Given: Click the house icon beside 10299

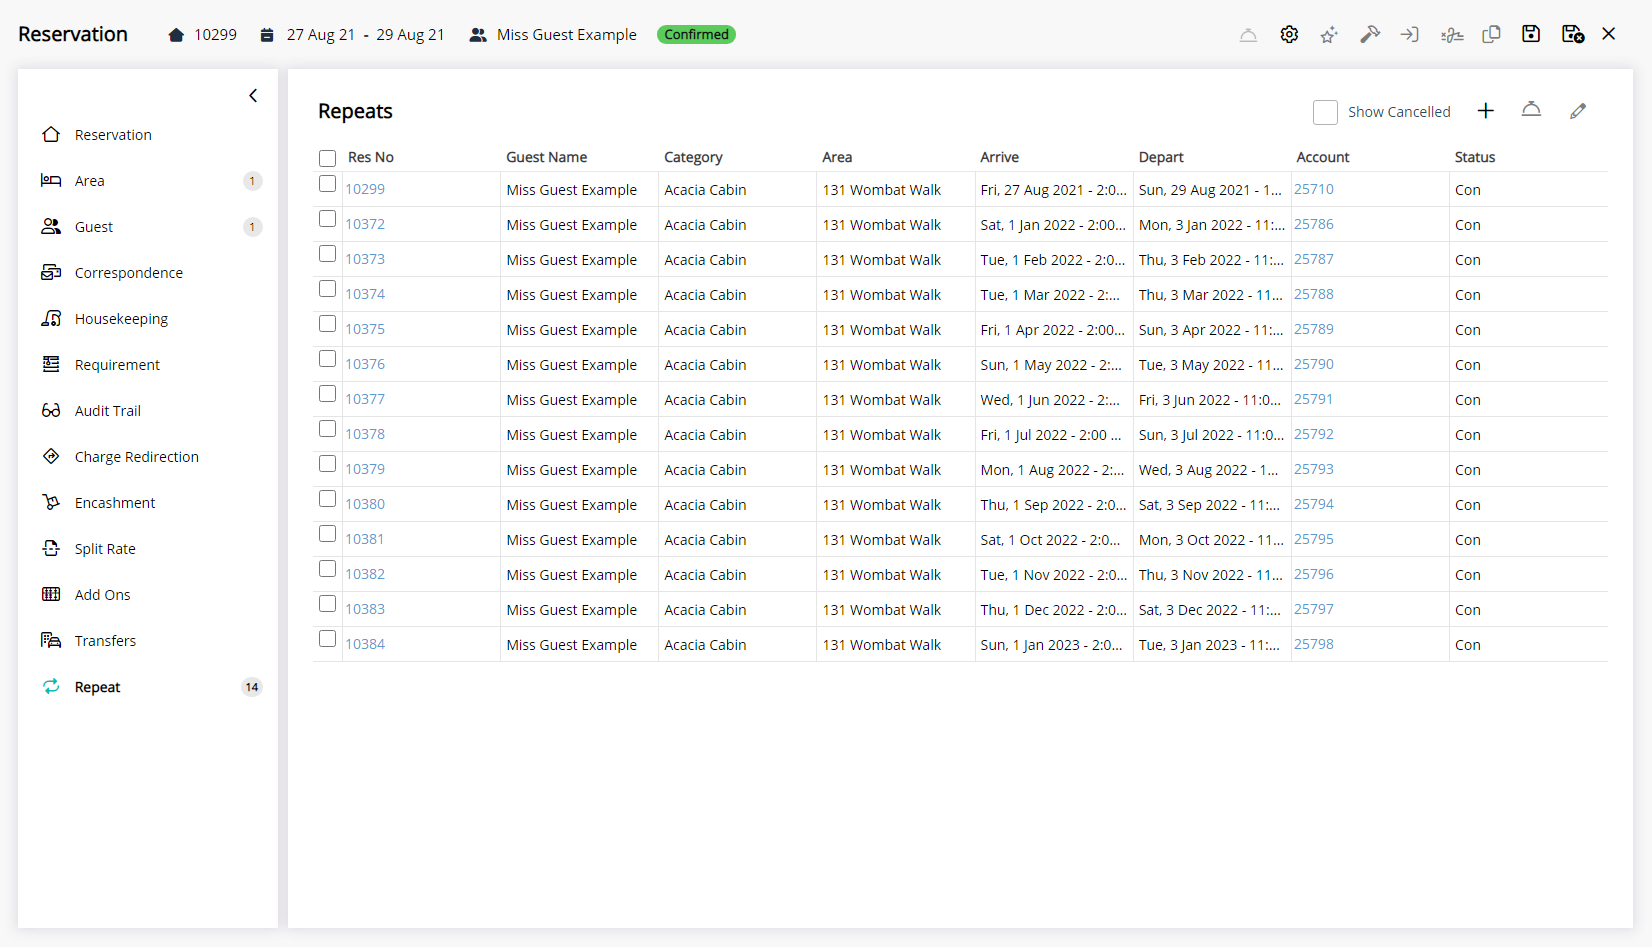Looking at the screenshot, I should [176, 35].
